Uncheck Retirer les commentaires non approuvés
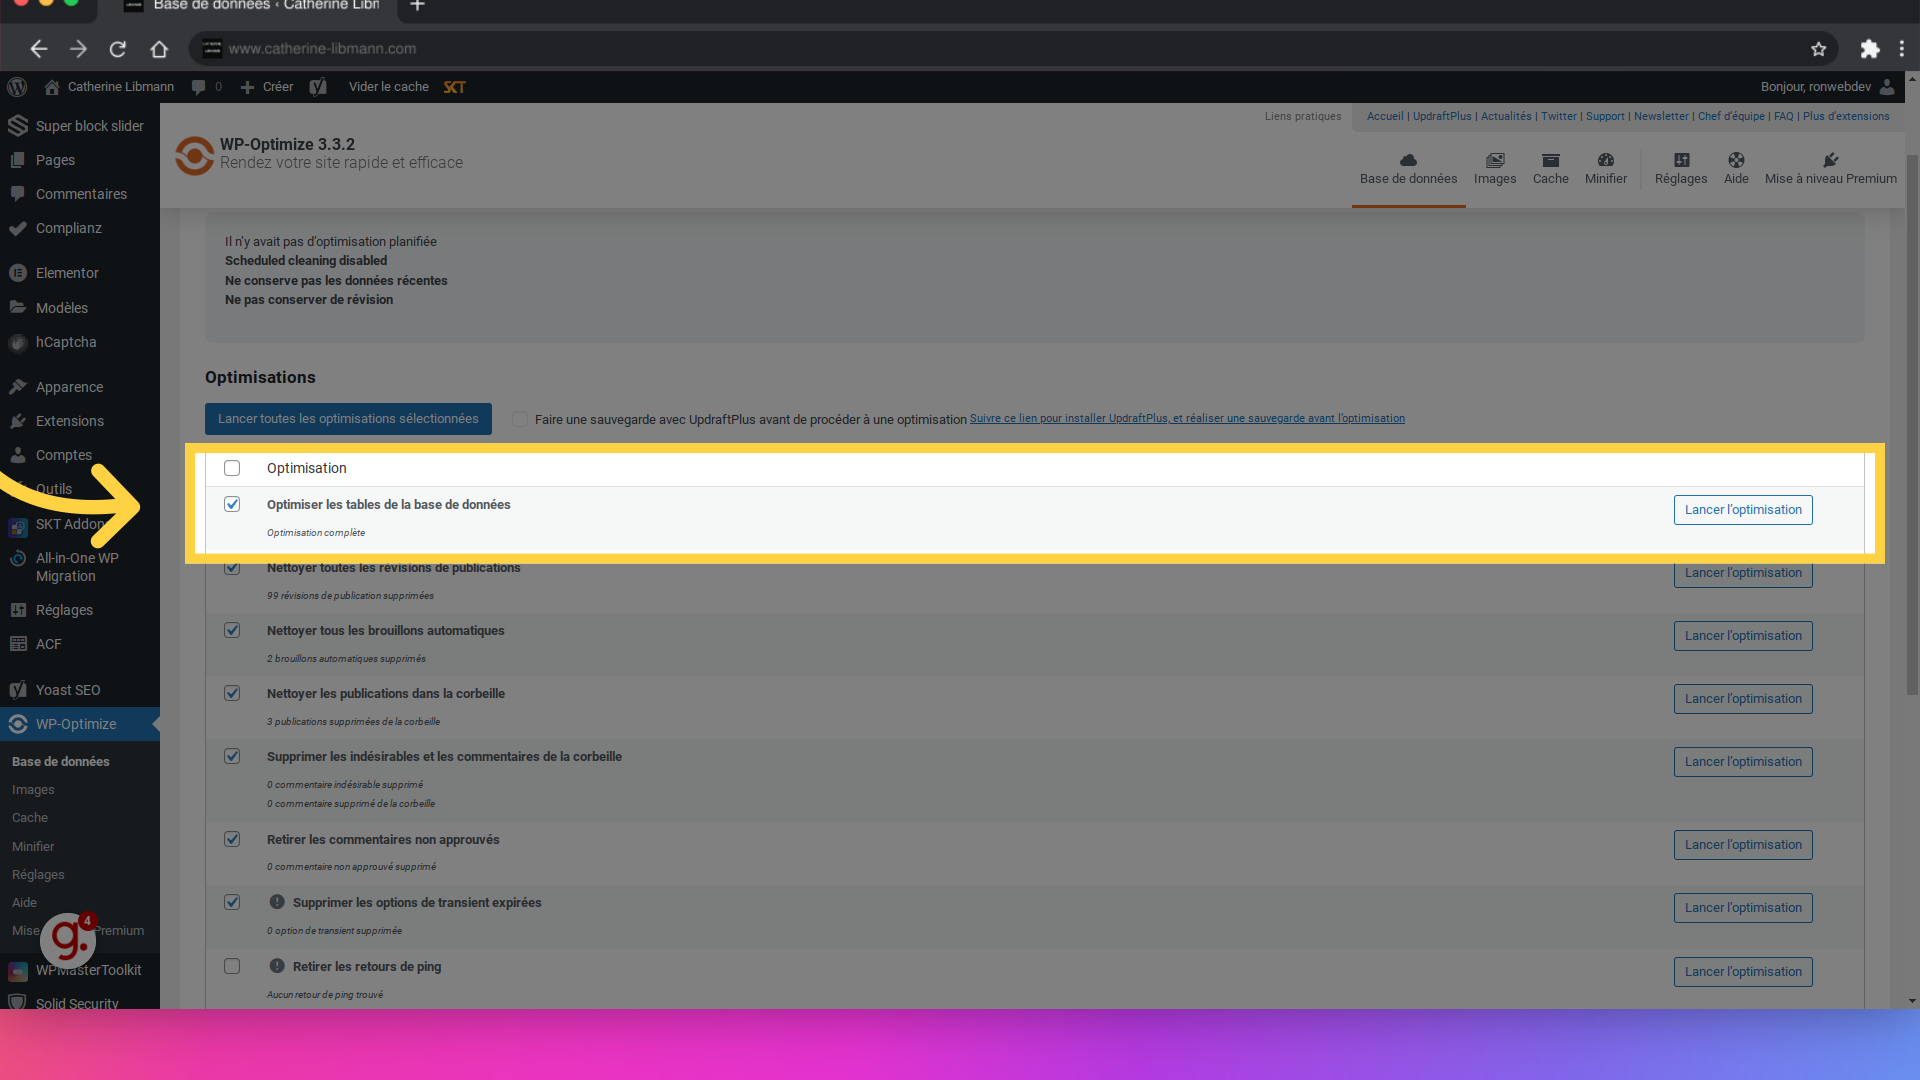The width and height of the screenshot is (1920, 1080). (232, 839)
